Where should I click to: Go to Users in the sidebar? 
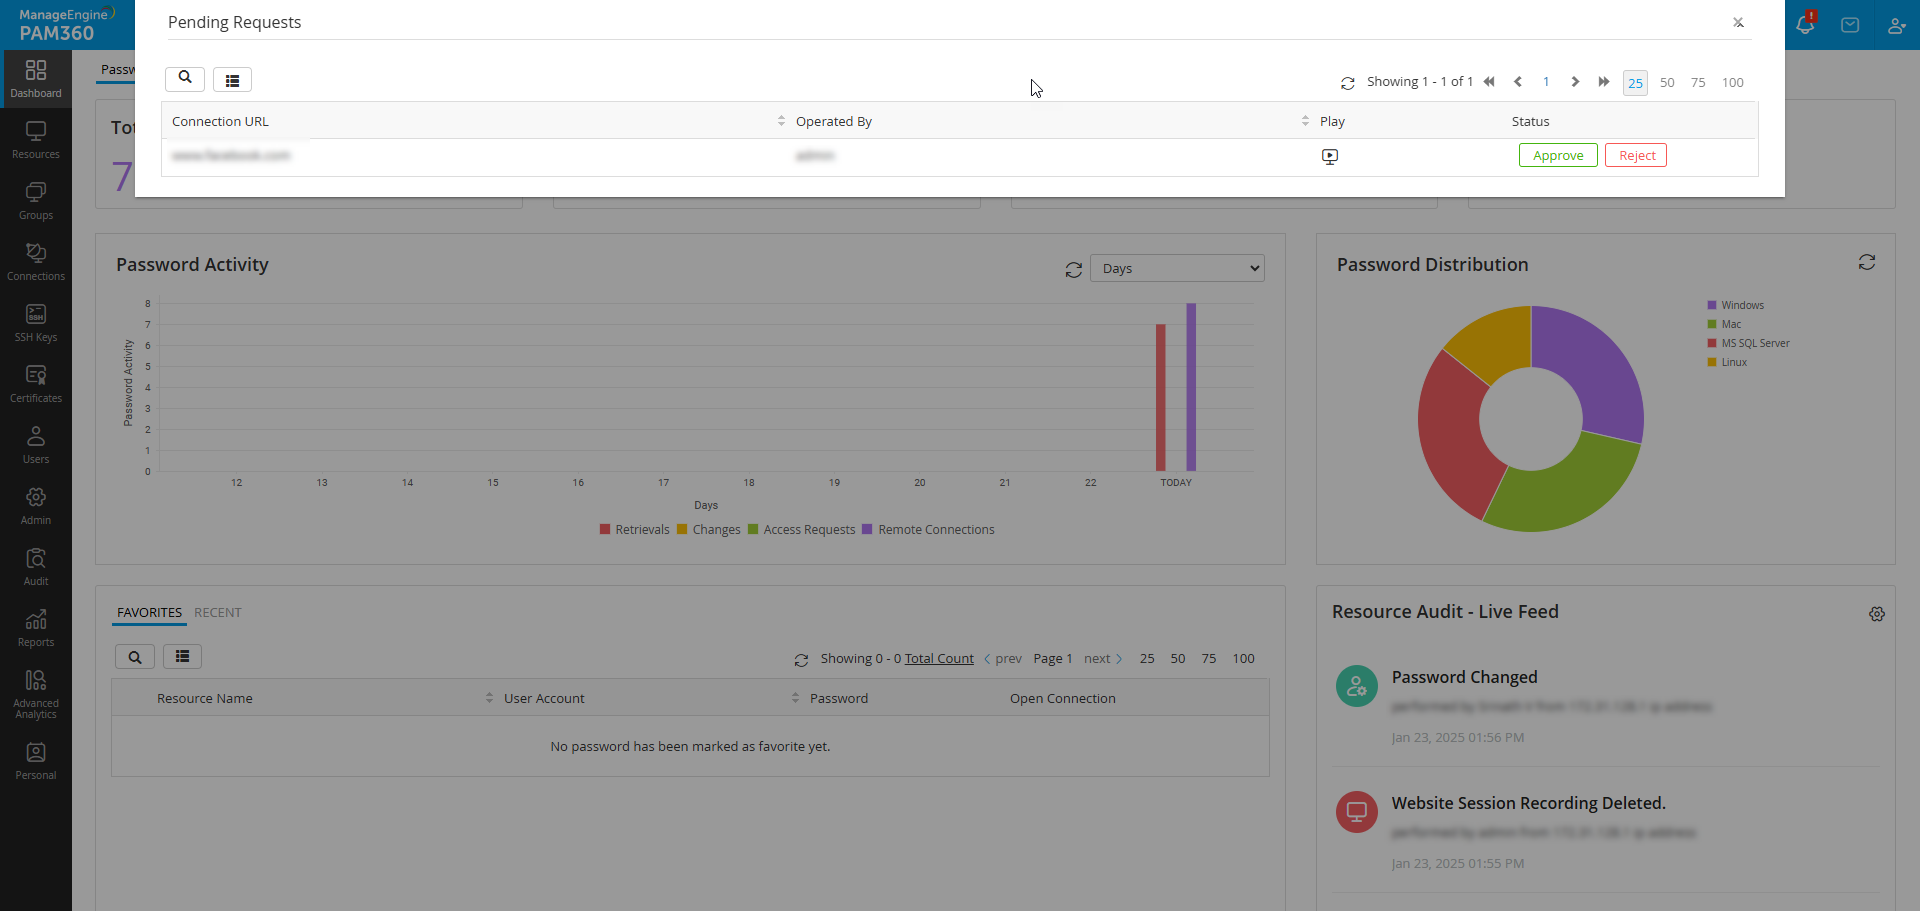tap(36, 446)
